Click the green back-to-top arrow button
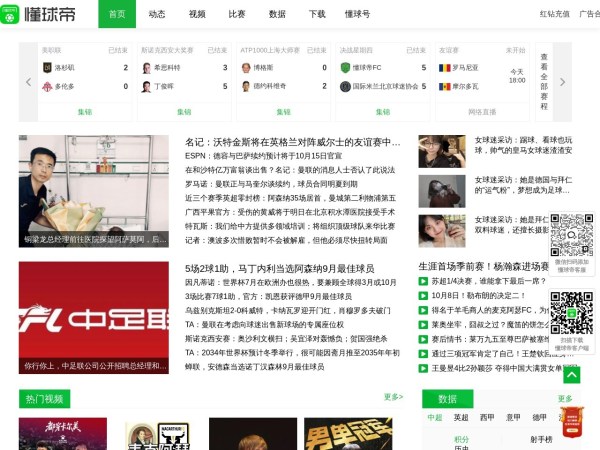600x450 pixels. [572, 375]
